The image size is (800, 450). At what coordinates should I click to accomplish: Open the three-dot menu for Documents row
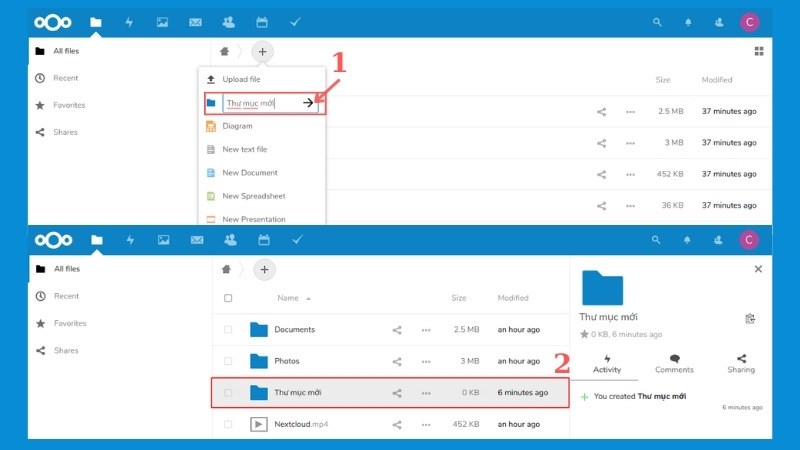coord(426,329)
